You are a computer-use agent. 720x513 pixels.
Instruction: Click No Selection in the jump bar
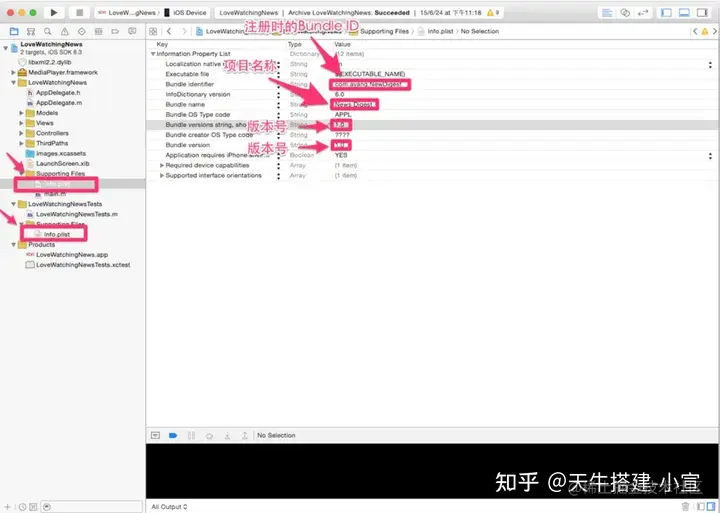coord(480,31)
